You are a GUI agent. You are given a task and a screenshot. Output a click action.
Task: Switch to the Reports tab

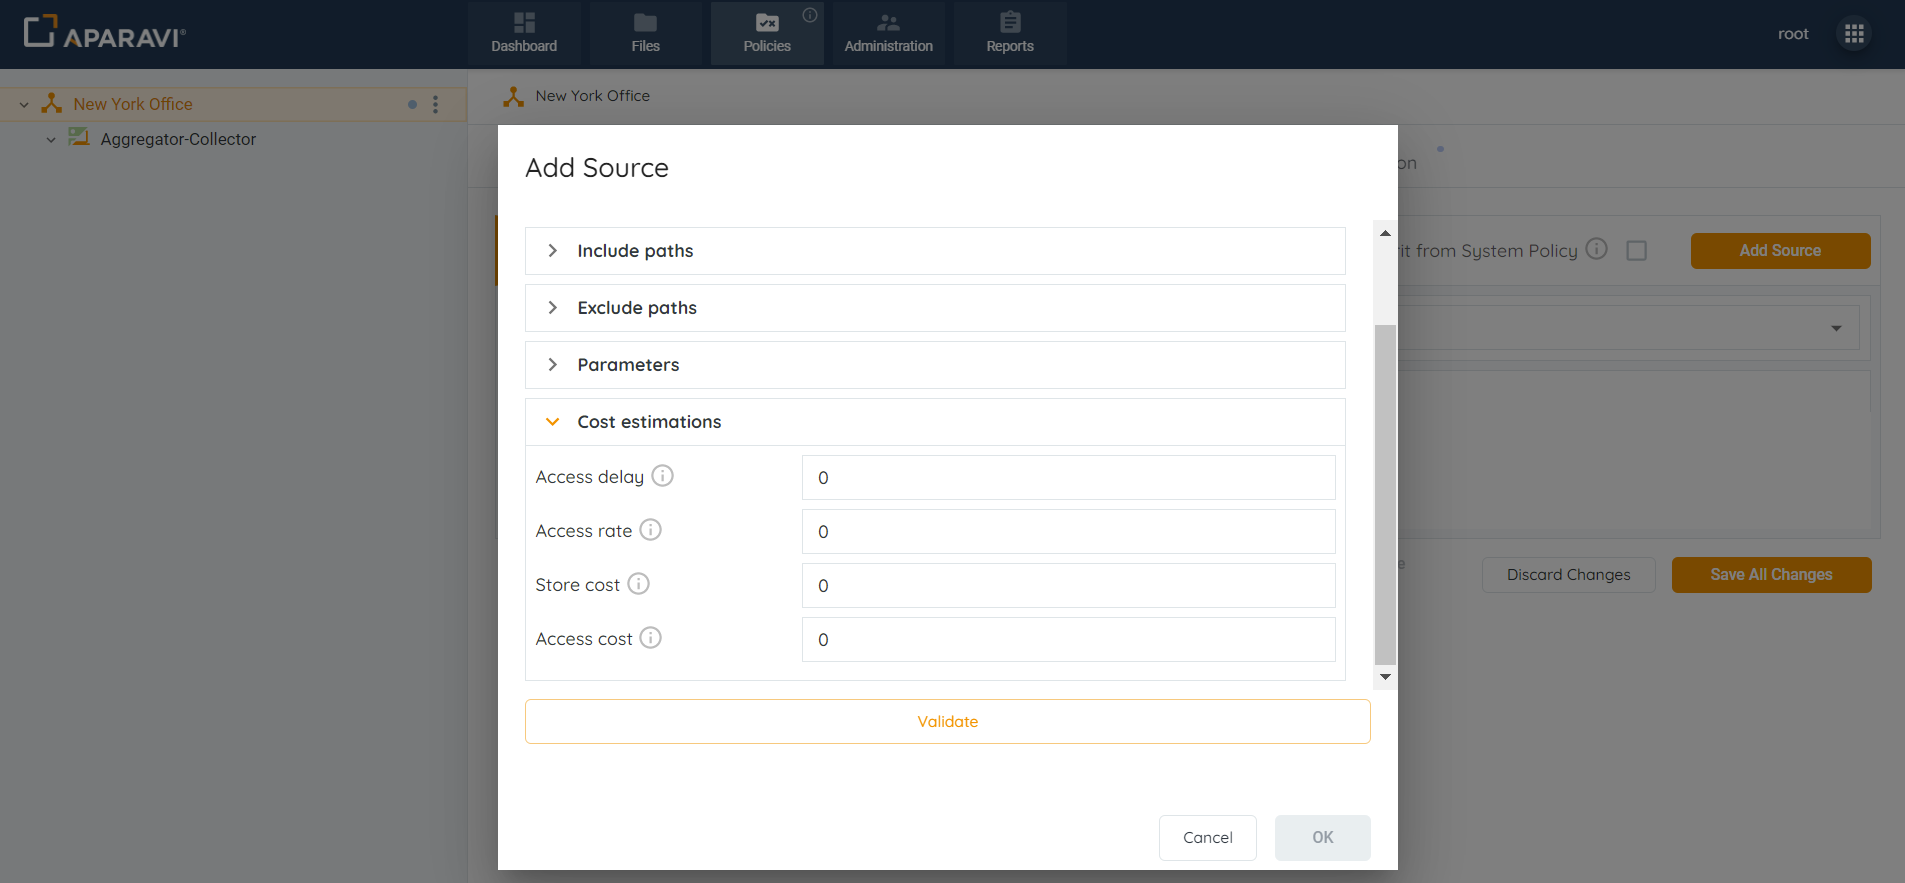(x=1009, y=34)
